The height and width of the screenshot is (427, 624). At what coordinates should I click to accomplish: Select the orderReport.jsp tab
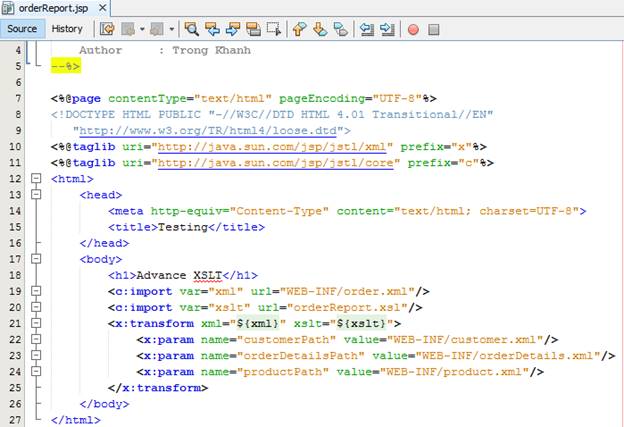[53, 8]
